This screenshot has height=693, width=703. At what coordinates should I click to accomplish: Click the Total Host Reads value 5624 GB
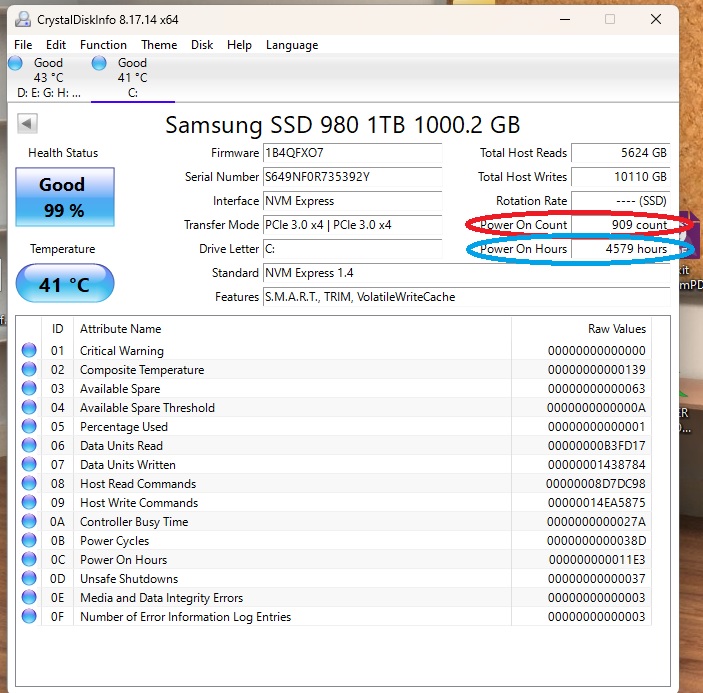pyautogui.click(x=621, y=153)
